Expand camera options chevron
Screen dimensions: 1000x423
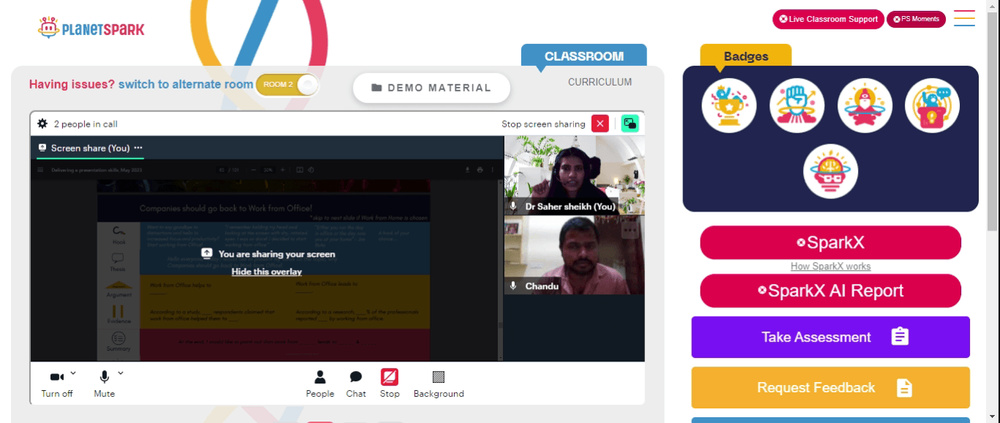73,373
